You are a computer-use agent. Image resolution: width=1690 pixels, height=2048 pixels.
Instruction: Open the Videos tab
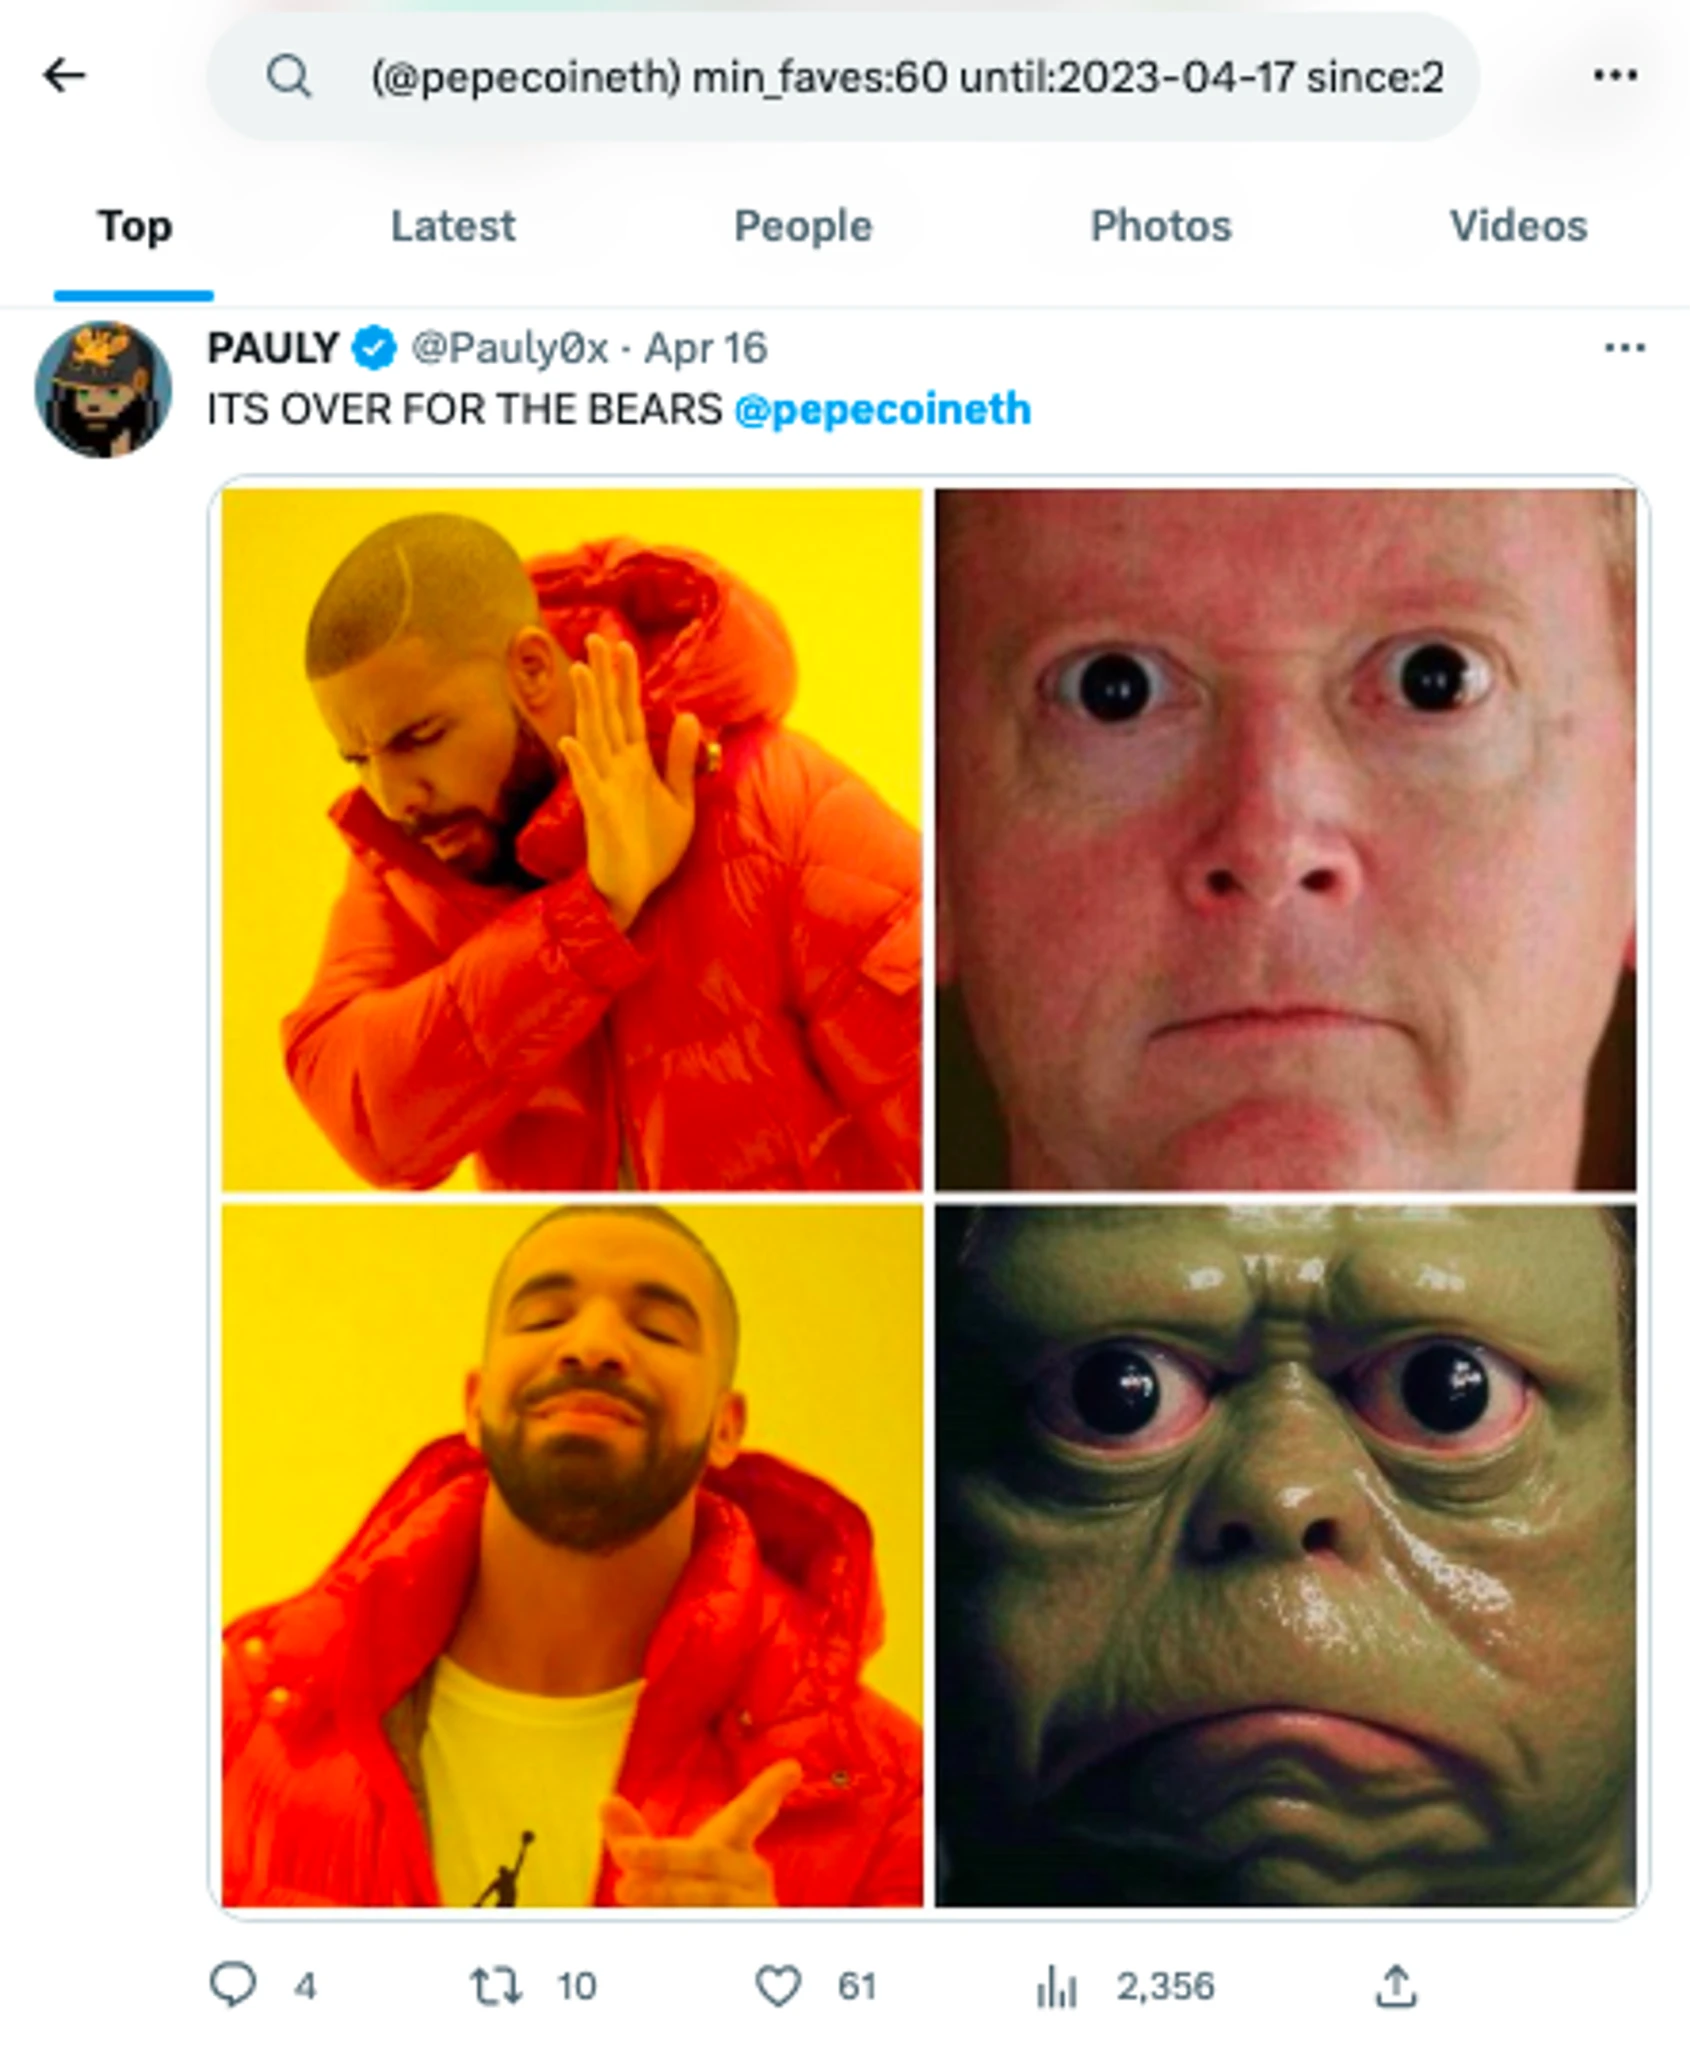pyautogui.click(x=1518, y=226)
